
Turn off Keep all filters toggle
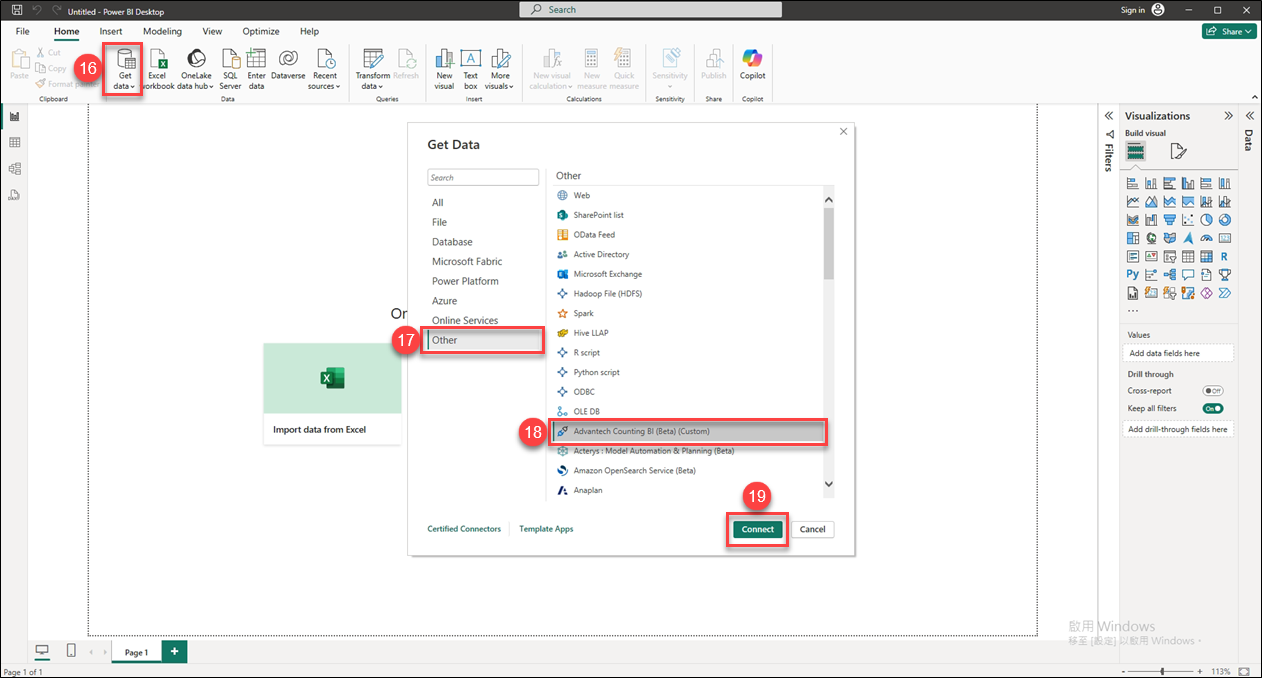point(1212,409)
